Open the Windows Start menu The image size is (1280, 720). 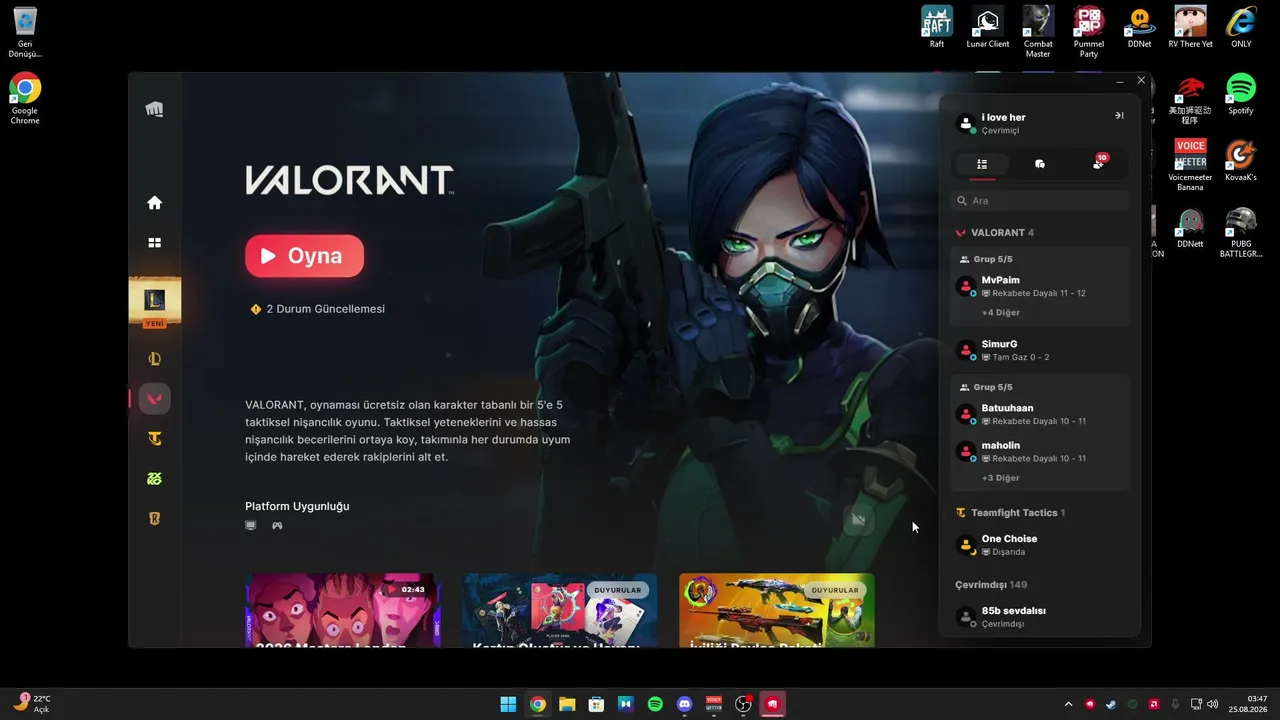508,704
